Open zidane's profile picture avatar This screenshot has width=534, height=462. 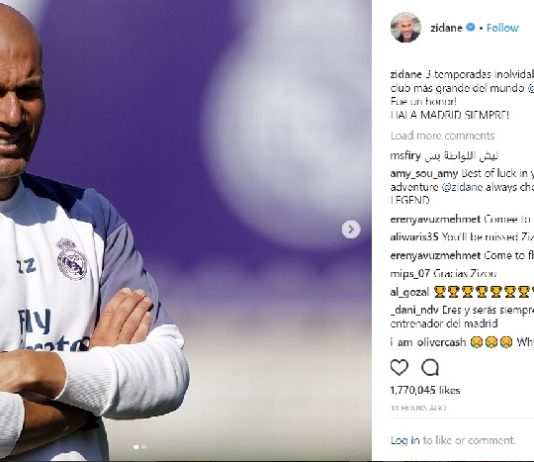406,28
